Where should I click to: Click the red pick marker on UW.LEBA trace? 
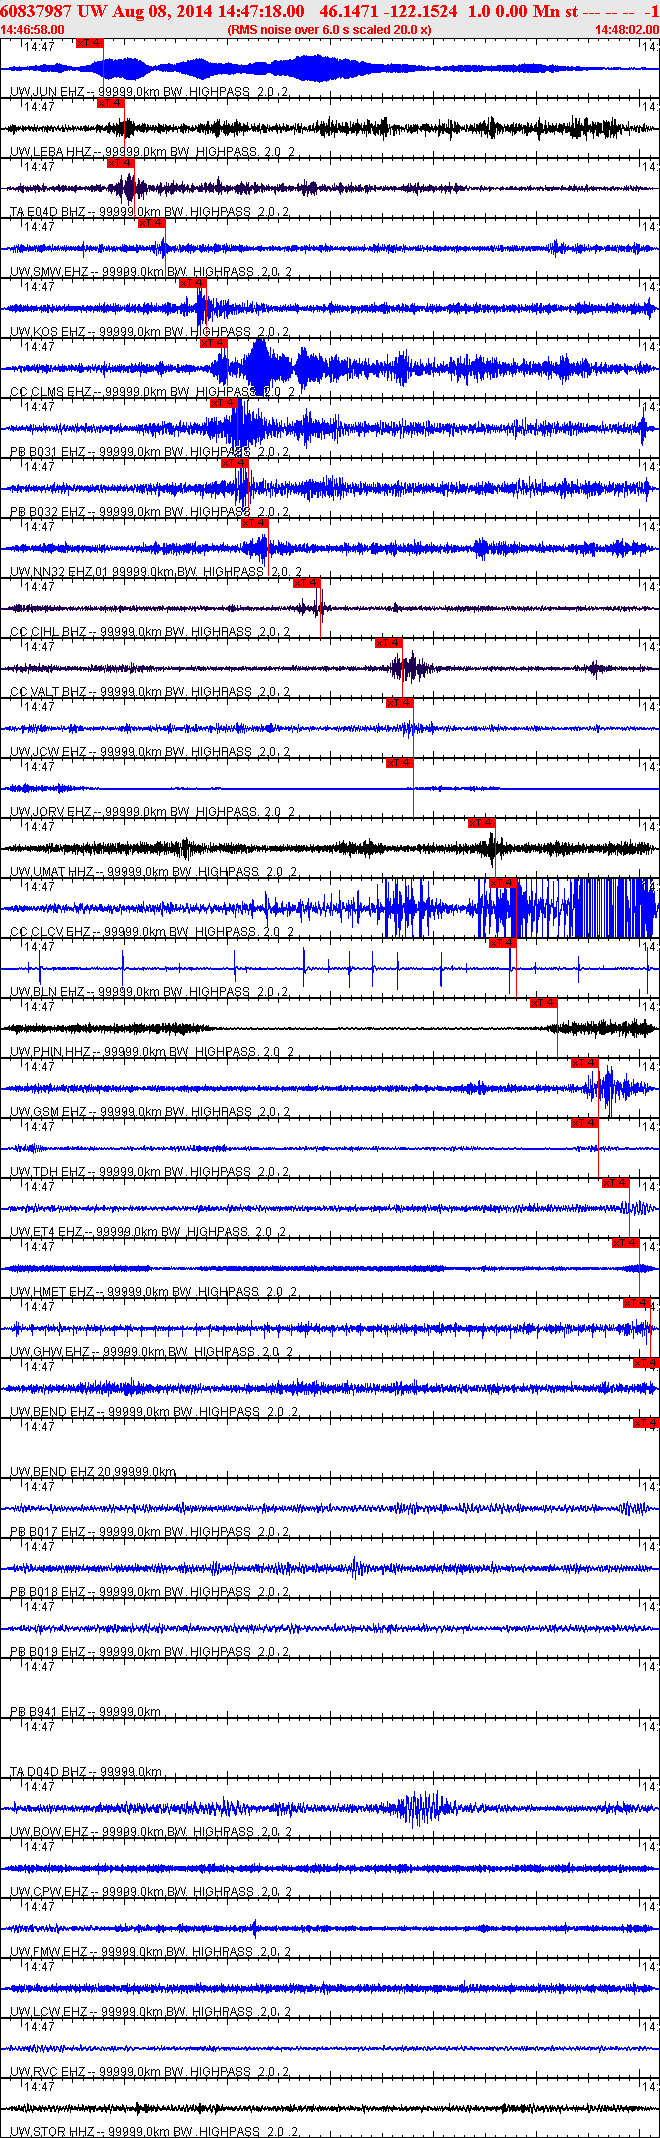pos(110,103)
